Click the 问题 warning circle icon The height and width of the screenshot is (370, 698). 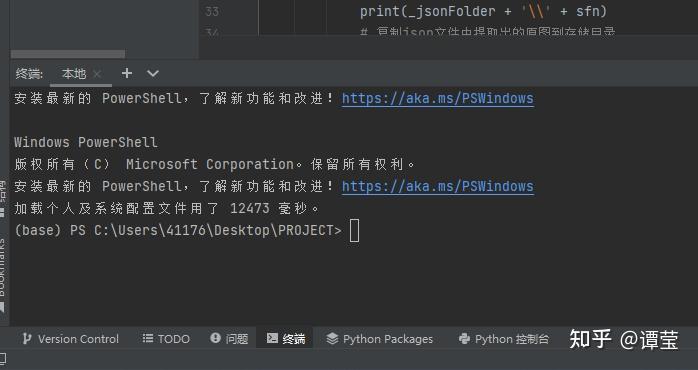tap(215, 338)
